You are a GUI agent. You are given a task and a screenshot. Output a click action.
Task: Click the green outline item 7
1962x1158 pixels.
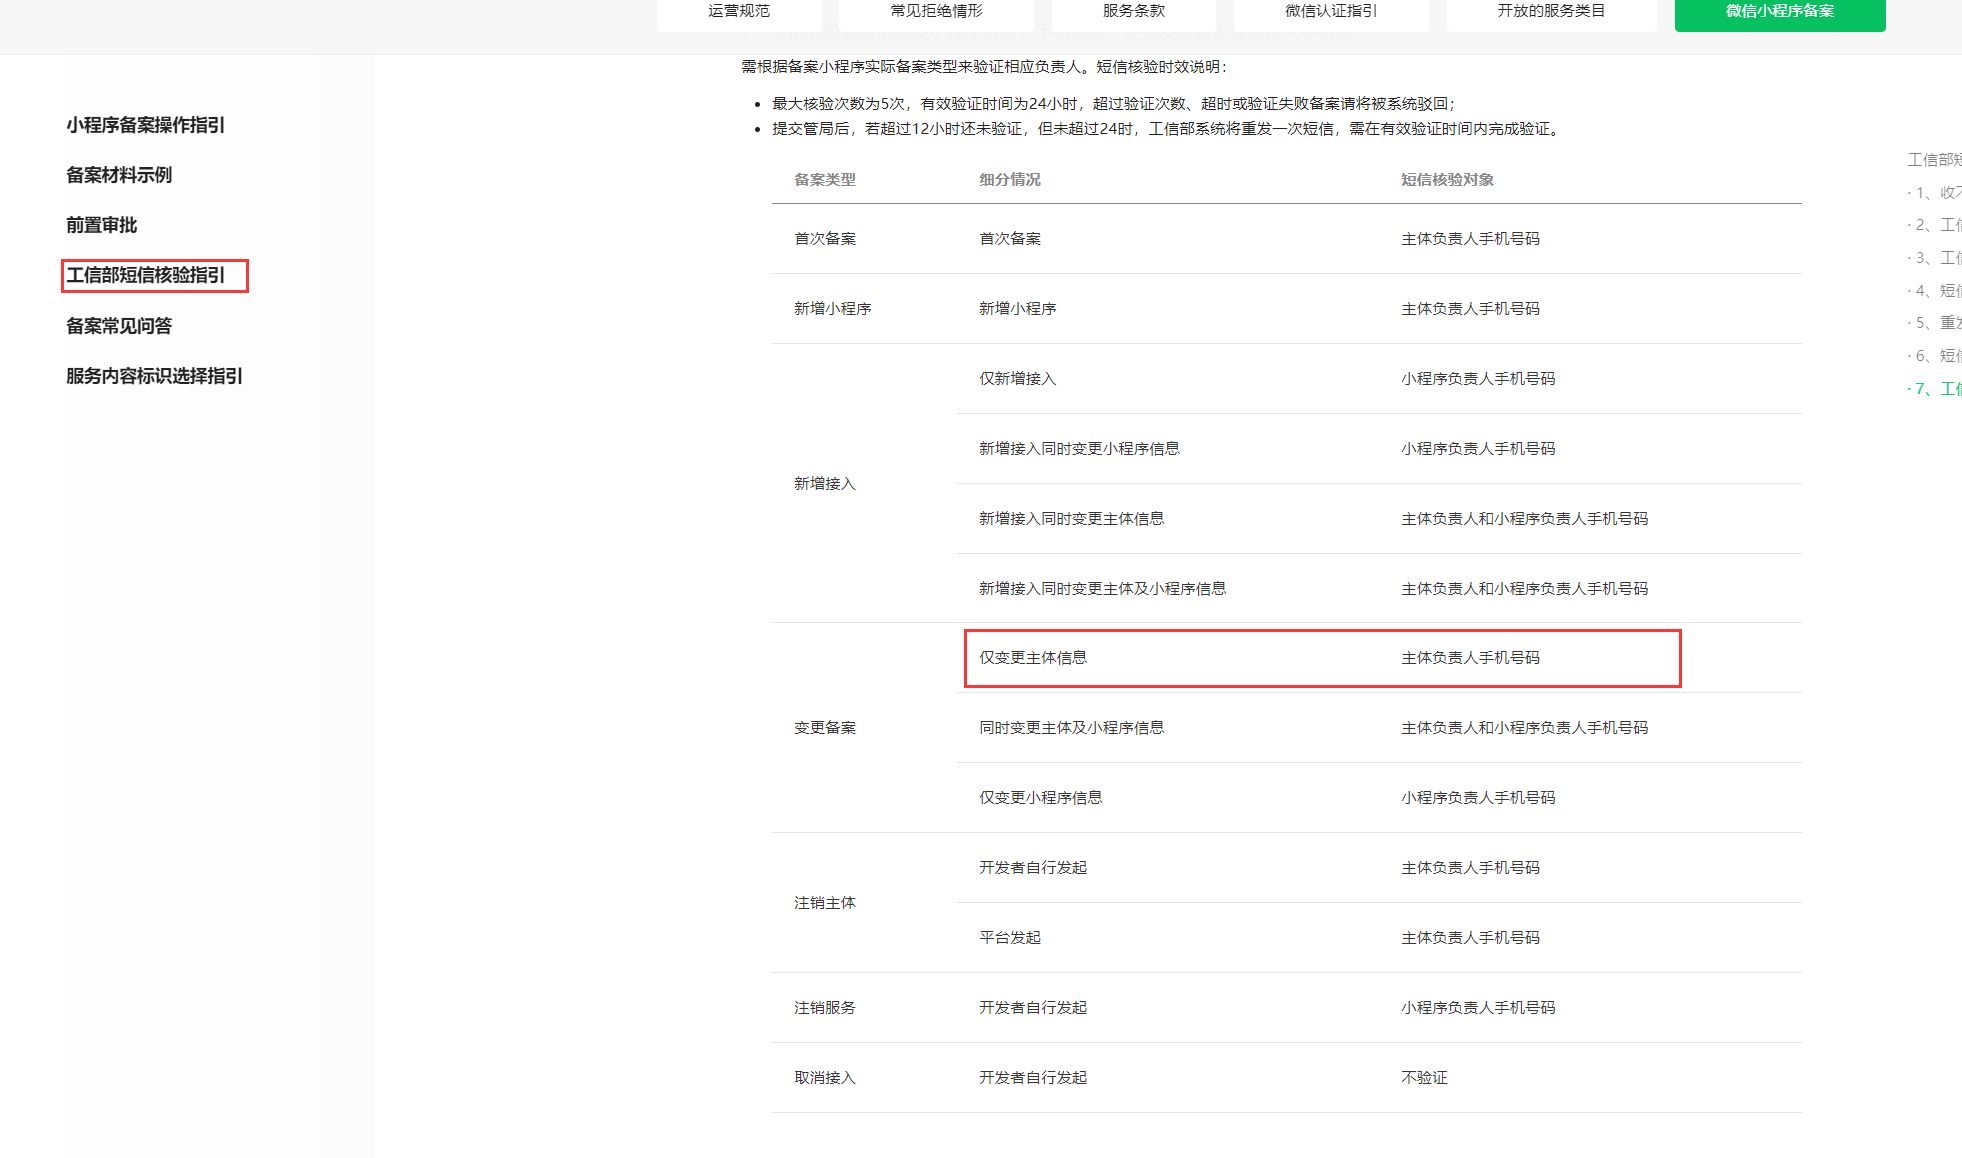1937,388
